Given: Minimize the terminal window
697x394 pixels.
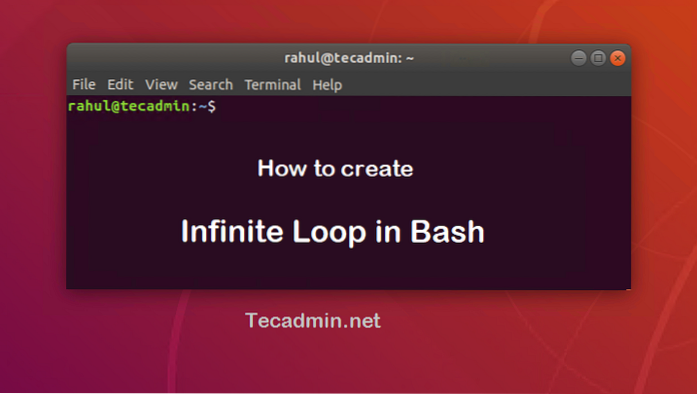Looking at the screenshot, I should 578,58.
